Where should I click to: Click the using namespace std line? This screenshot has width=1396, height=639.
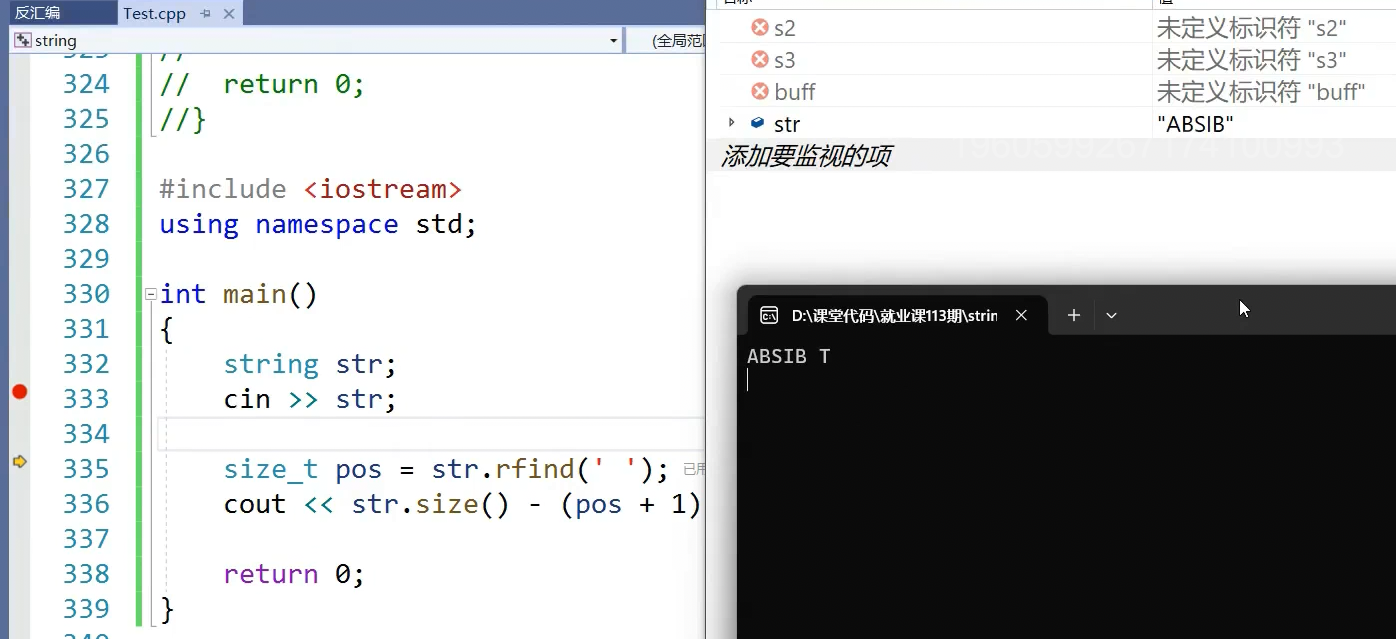coord(318,224)
